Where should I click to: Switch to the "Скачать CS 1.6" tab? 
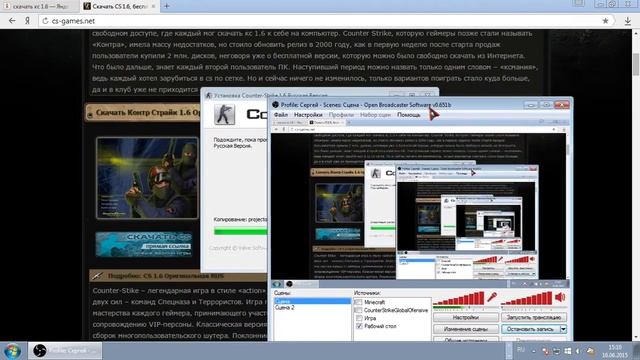120,7
